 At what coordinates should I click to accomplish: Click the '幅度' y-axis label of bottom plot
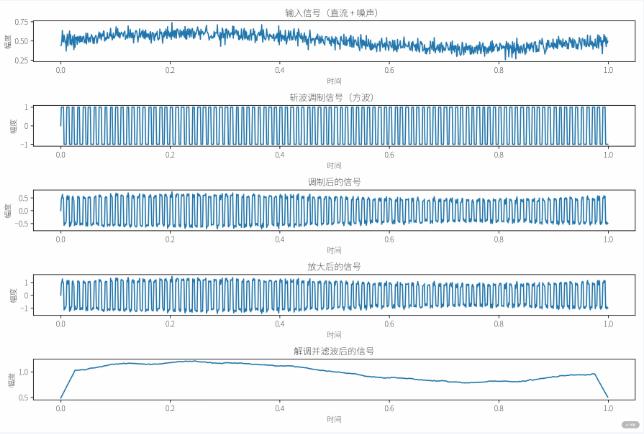tap(9, 380)
